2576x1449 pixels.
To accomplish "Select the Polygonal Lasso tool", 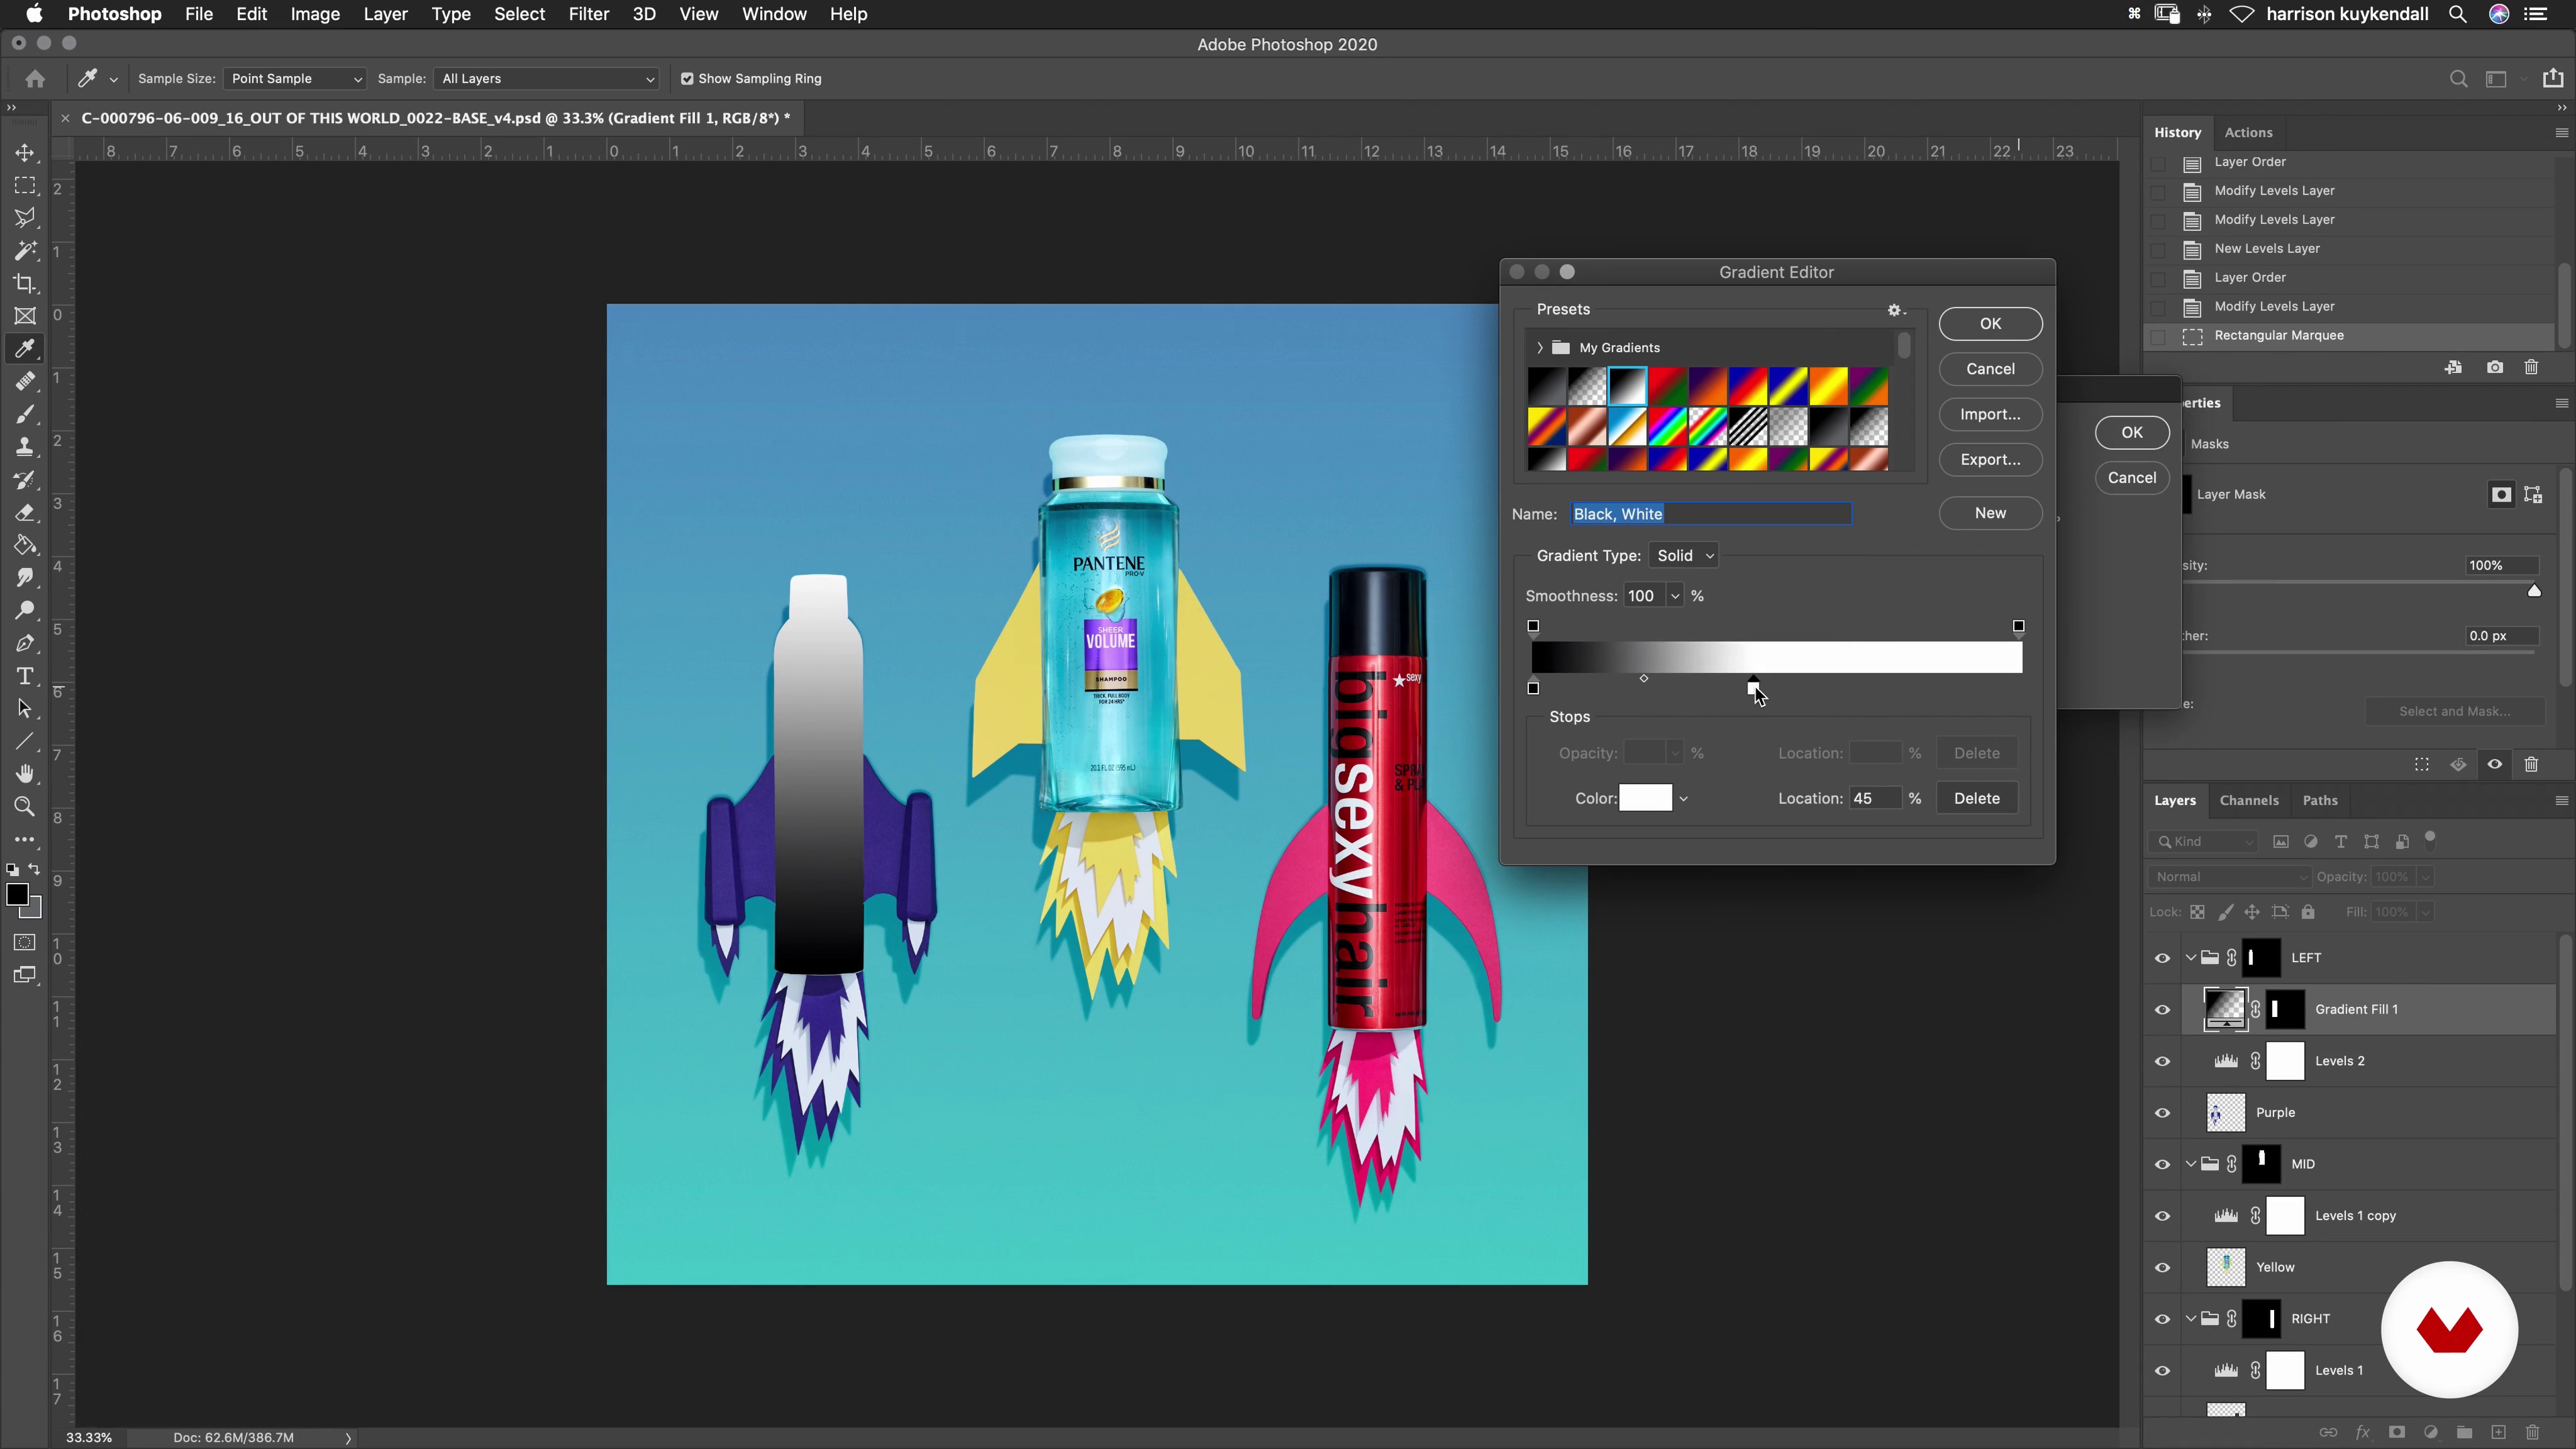I will click(x=25, y=218).
